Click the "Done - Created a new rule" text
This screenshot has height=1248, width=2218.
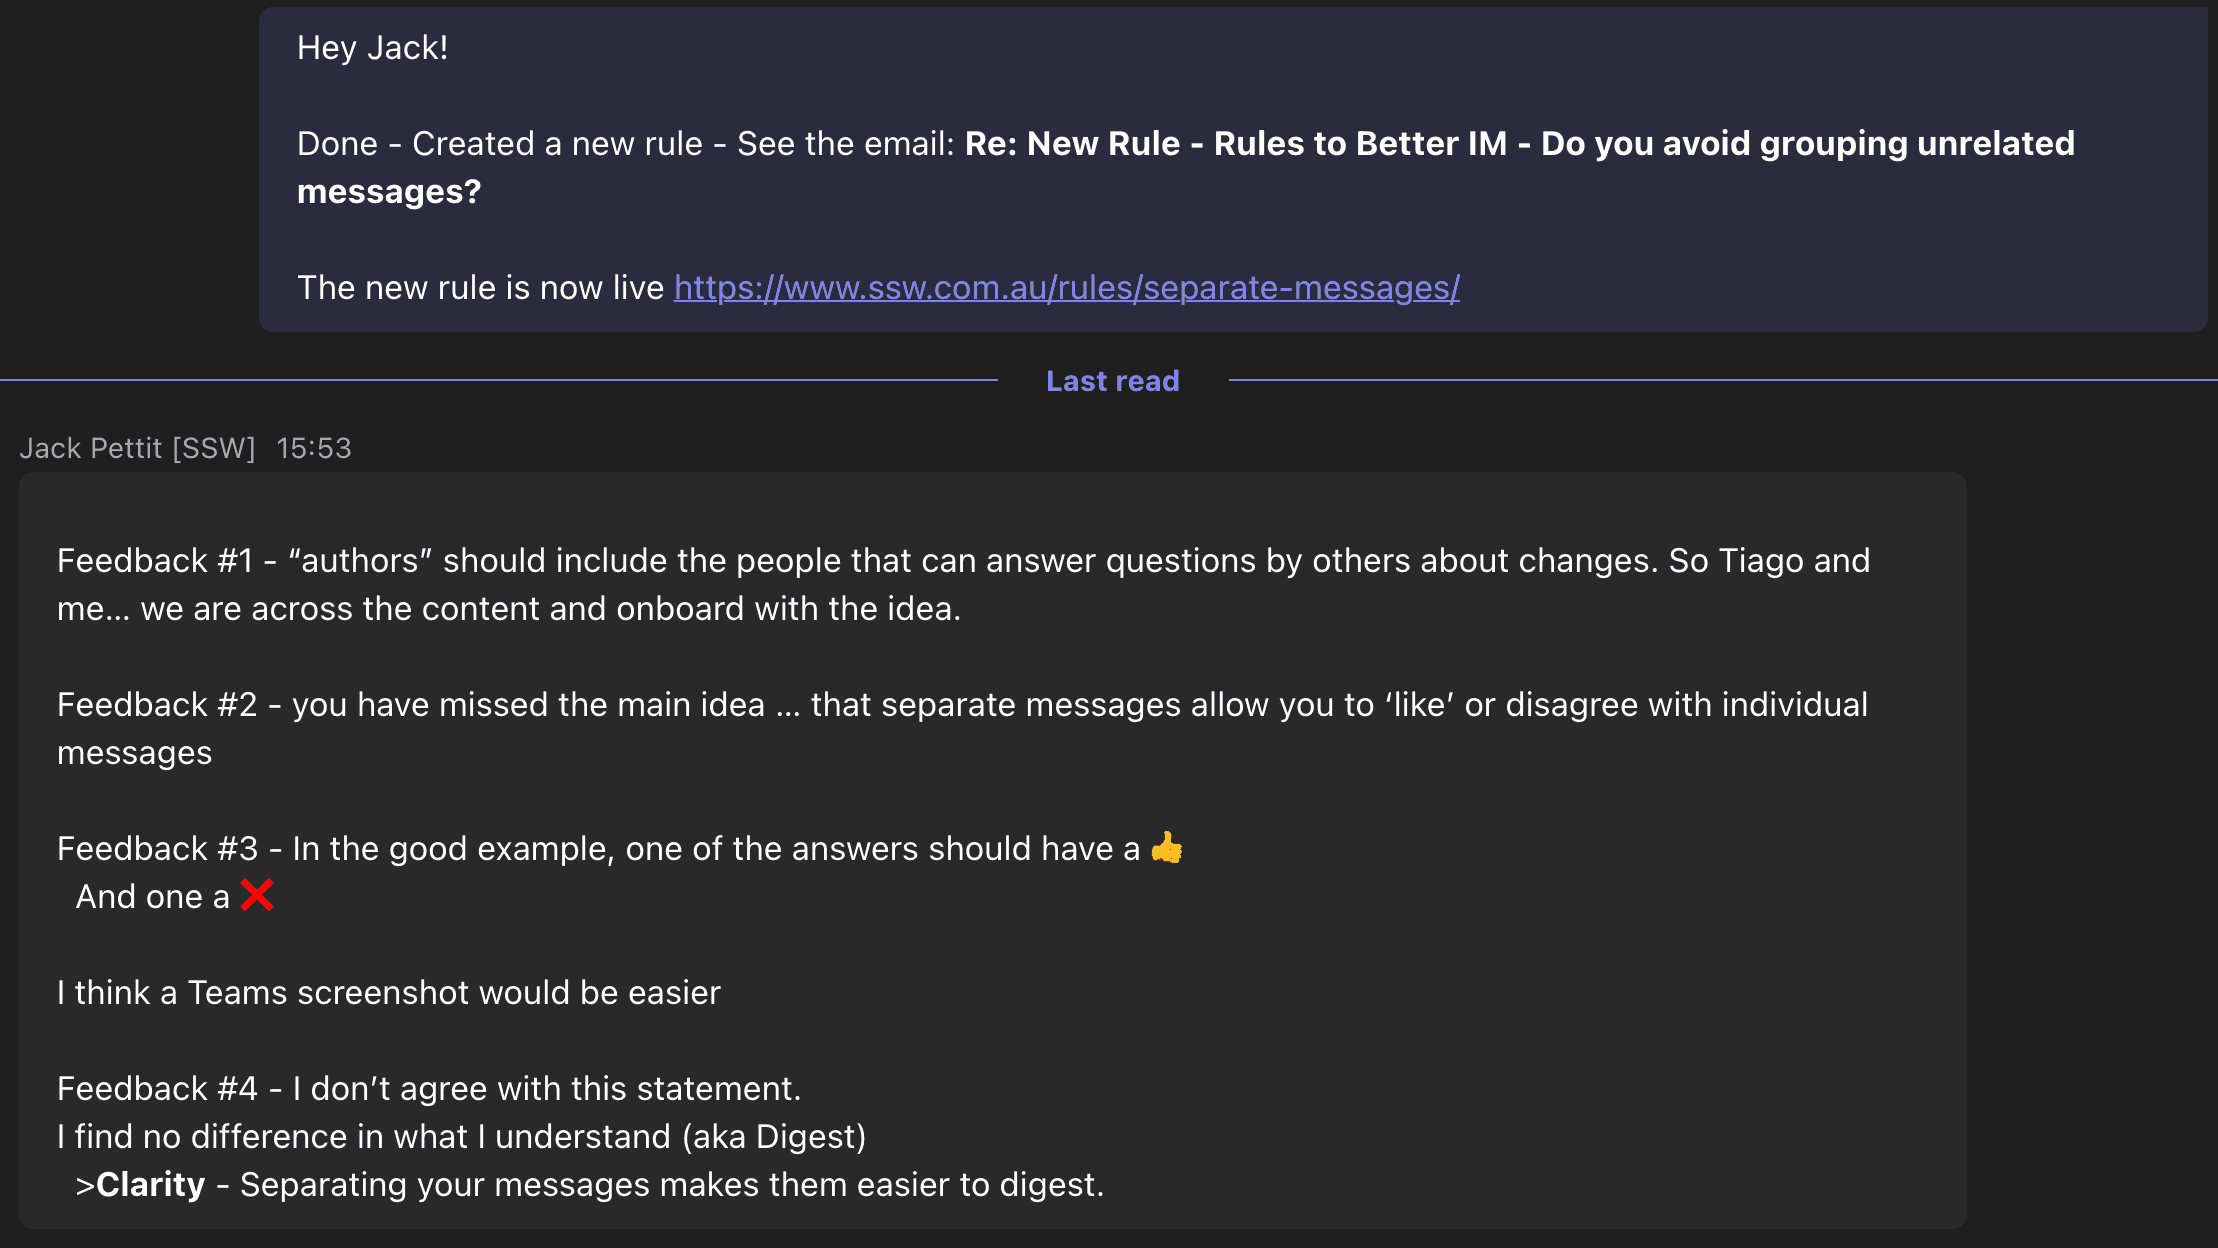[x=500, y=144]
